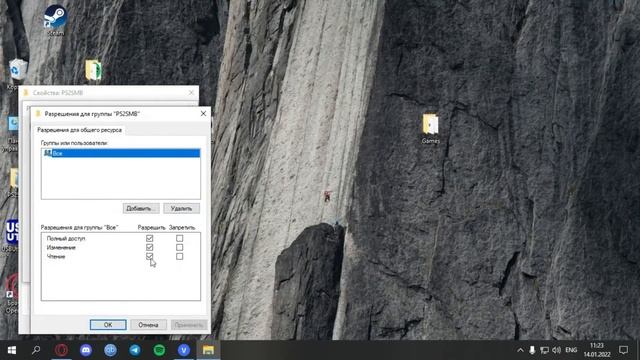Open the Steam desktop shortcut
This screenshot has width=640, height=360.
click(56, 20)
